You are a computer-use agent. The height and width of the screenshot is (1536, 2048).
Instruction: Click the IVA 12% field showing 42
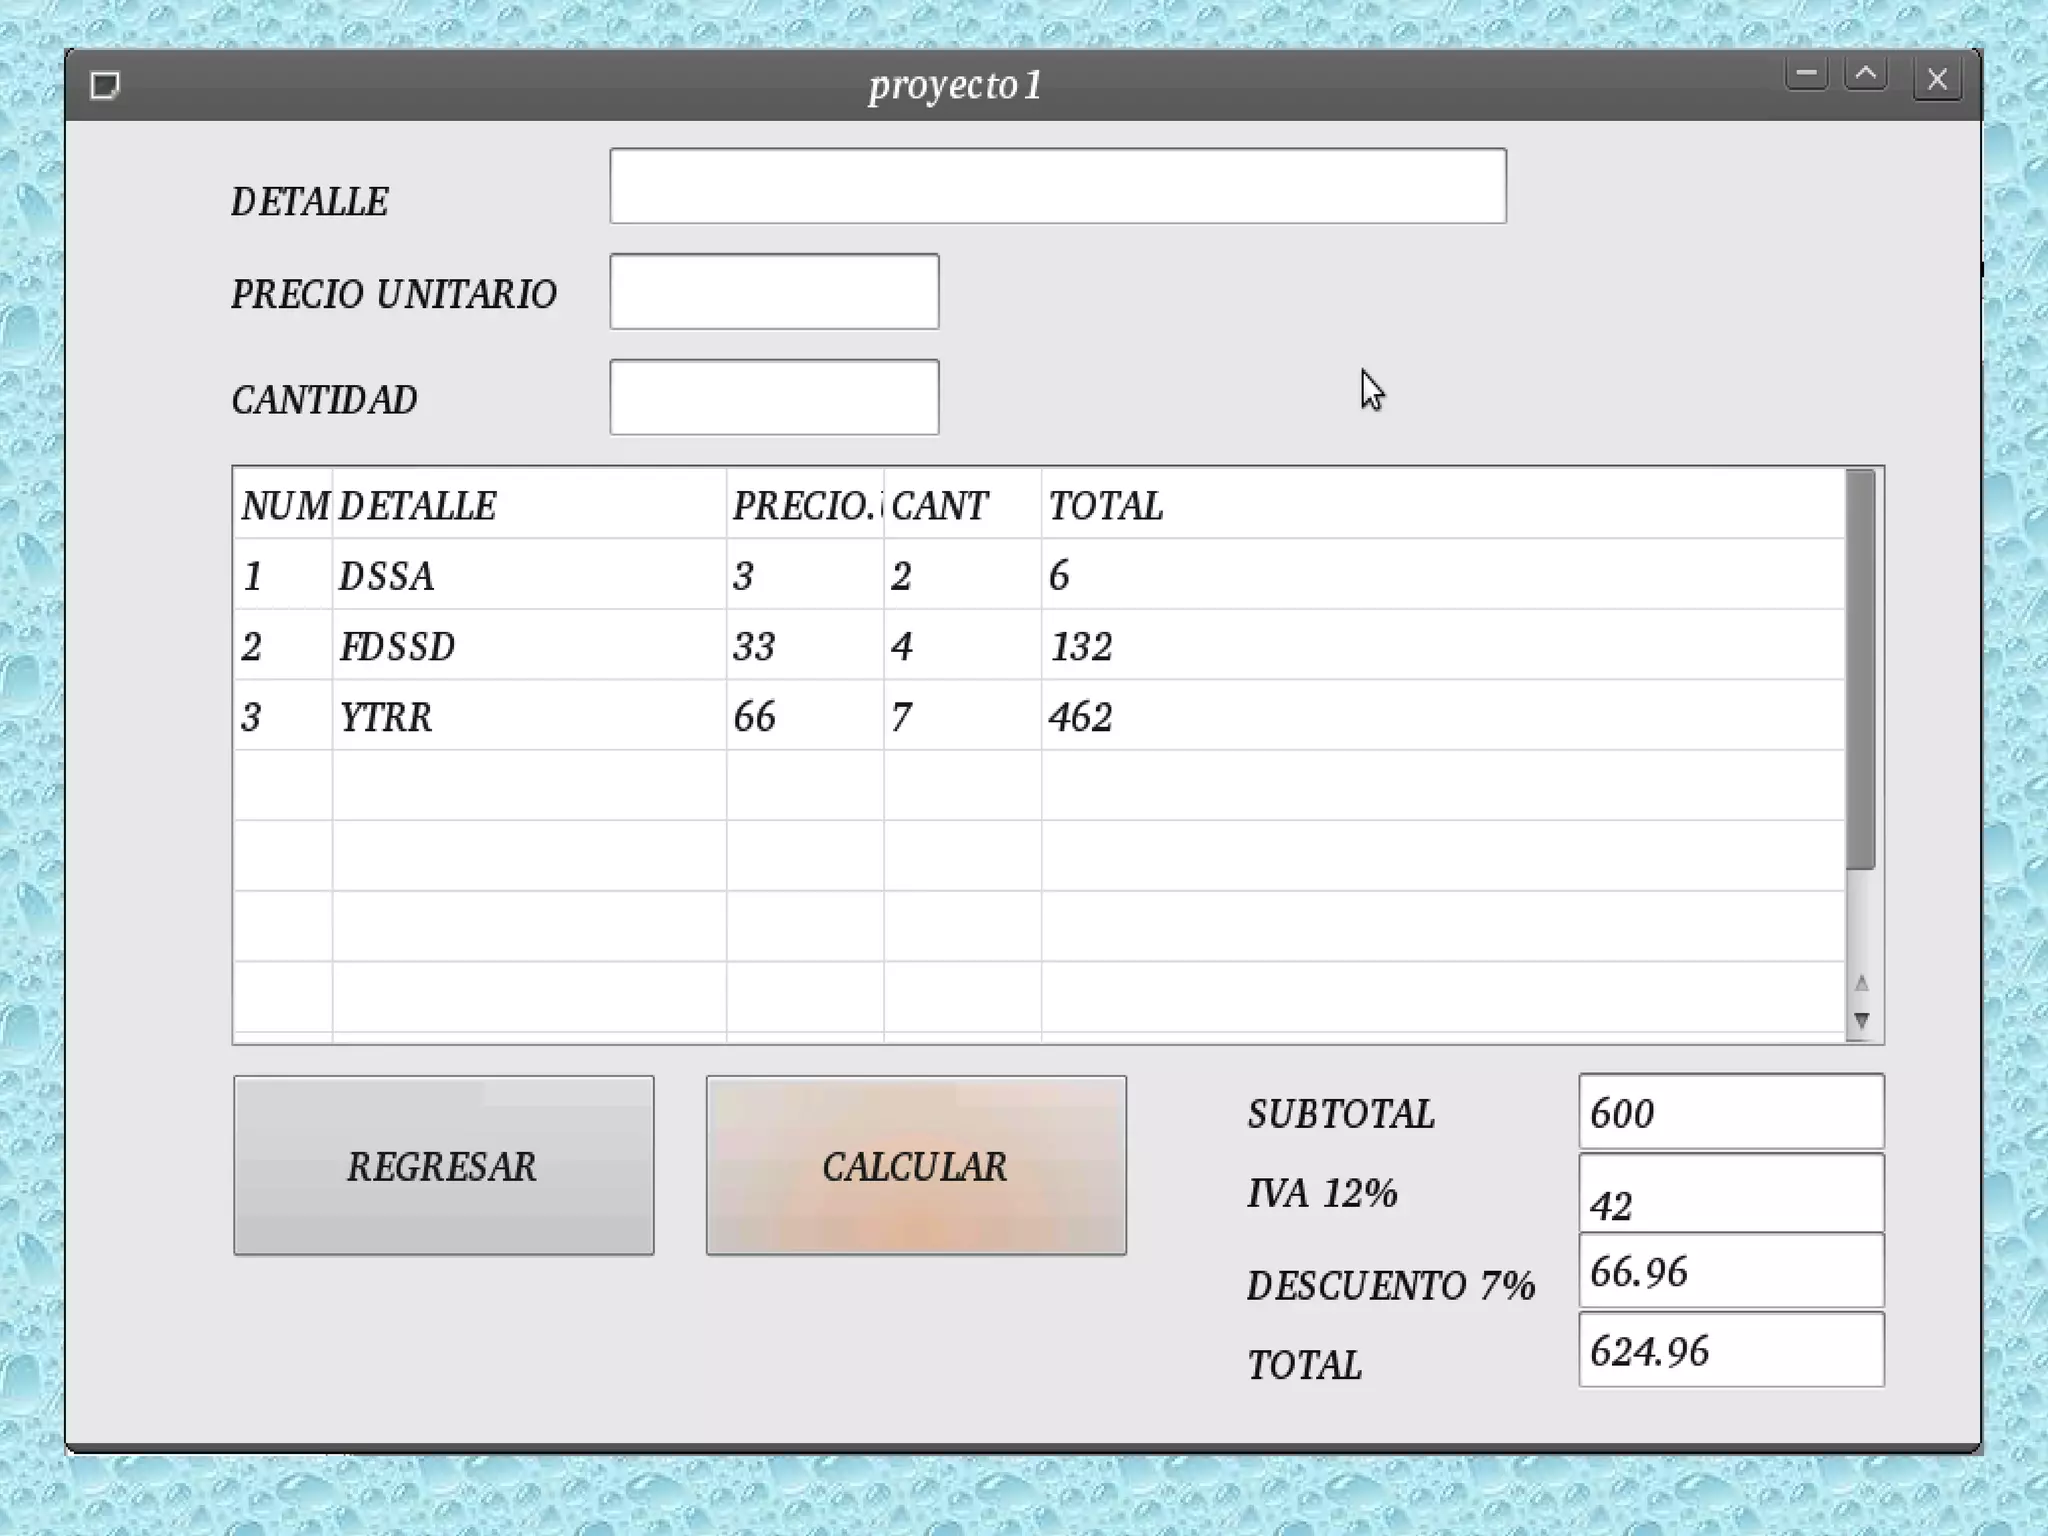point(1730,1193)
